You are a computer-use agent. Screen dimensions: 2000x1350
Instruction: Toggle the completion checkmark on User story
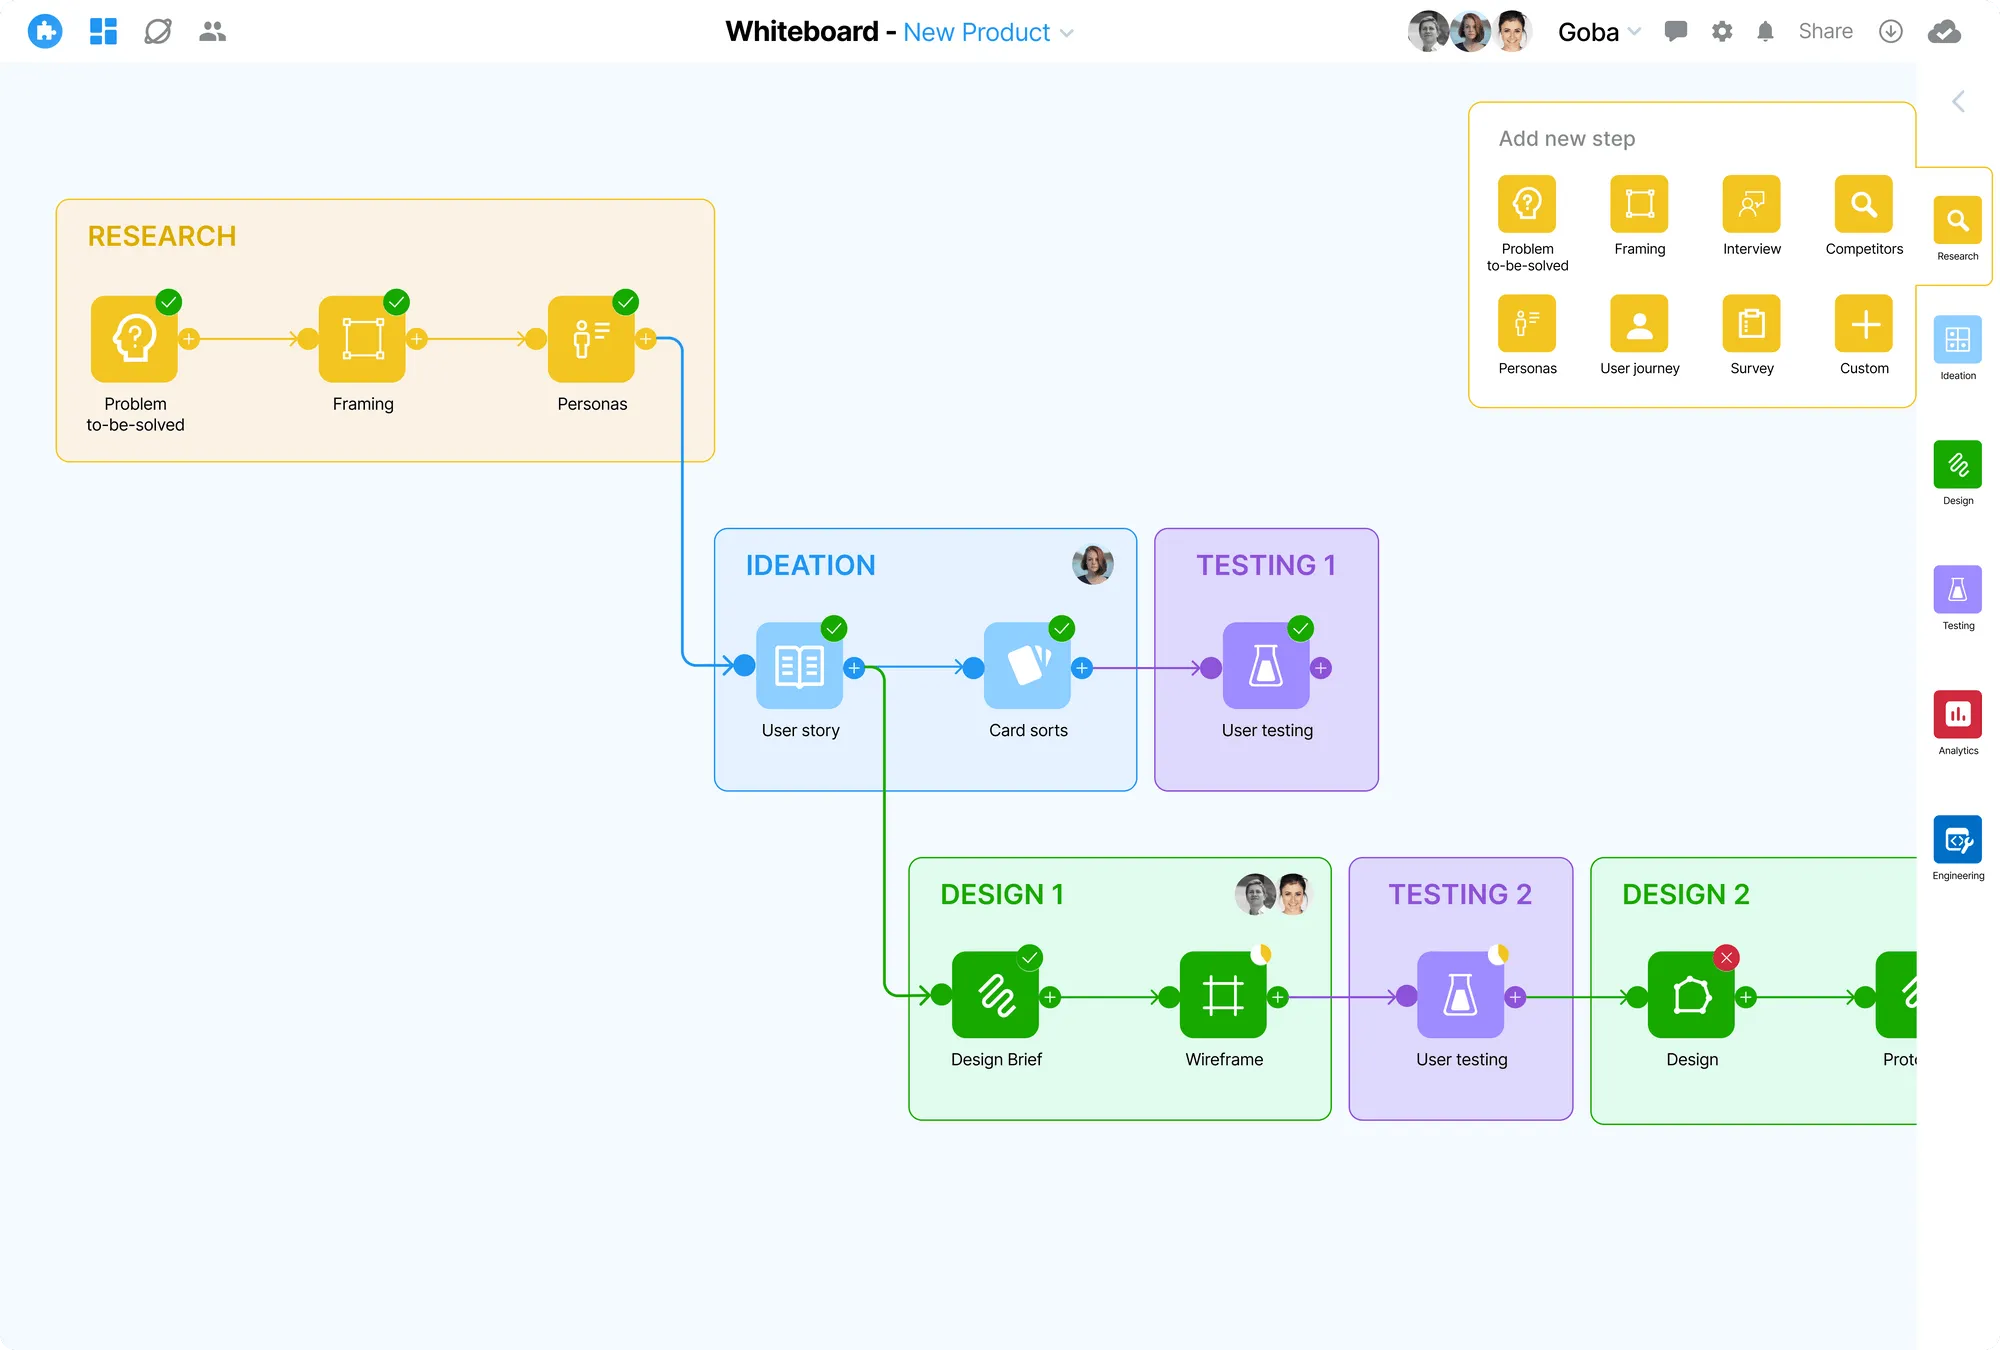coord(835,629)
